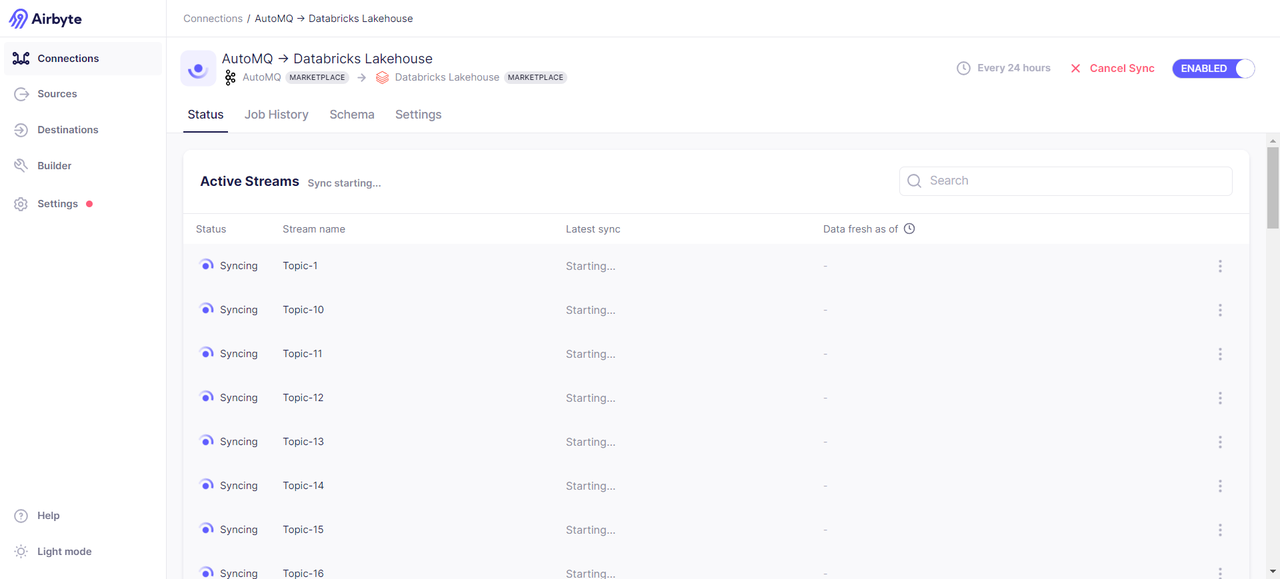The height and width of the screenshot is (579, 1280).
Task: Switch to the Job History tab
Action: coord(276,115)
